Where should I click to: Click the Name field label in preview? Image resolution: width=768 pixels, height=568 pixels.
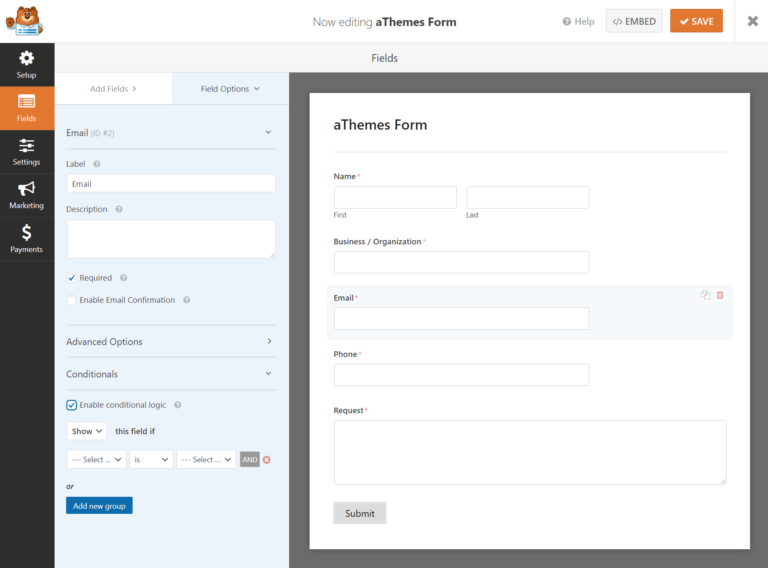coord(345,176)
